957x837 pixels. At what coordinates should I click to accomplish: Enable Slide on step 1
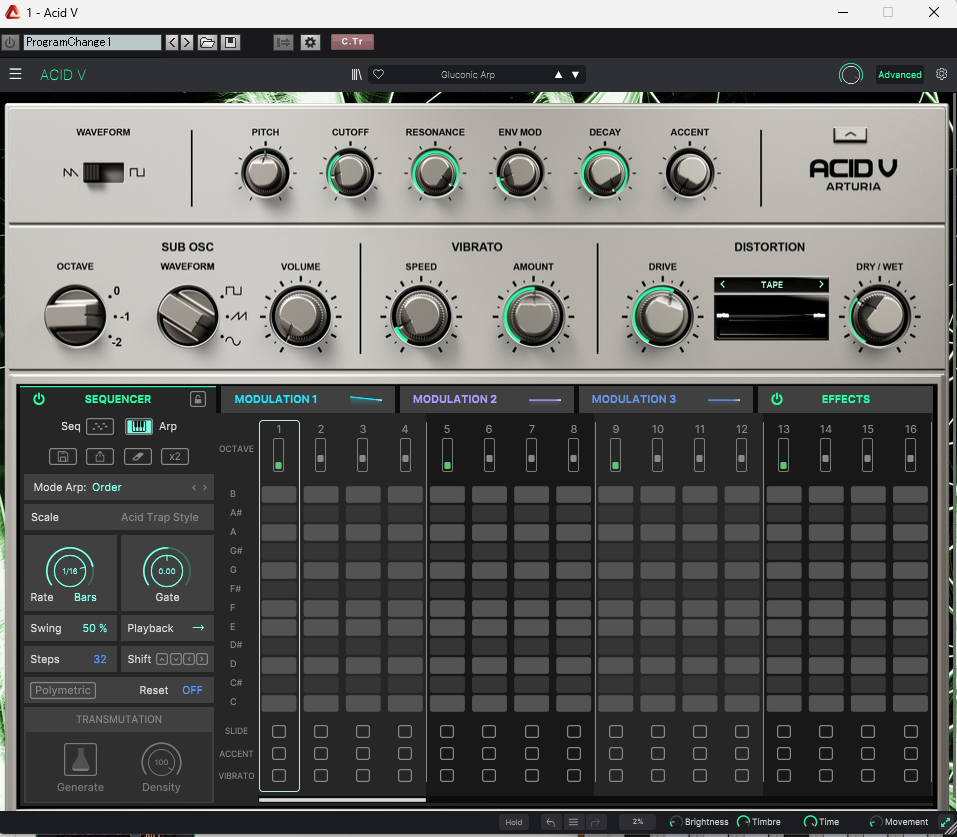point(279,731)
